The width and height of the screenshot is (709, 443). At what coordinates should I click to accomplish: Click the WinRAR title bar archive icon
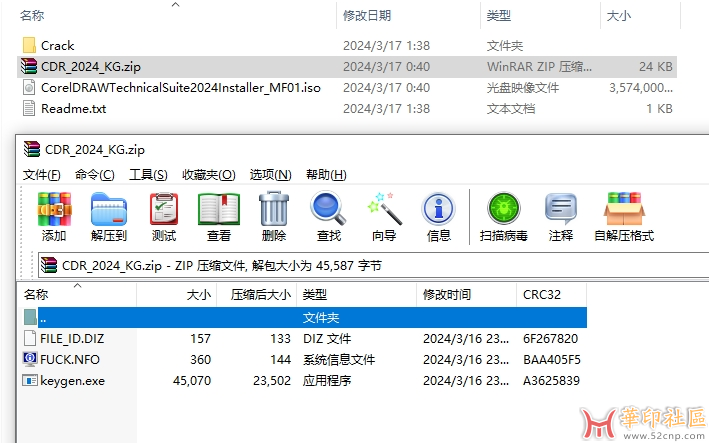[32, 149]
